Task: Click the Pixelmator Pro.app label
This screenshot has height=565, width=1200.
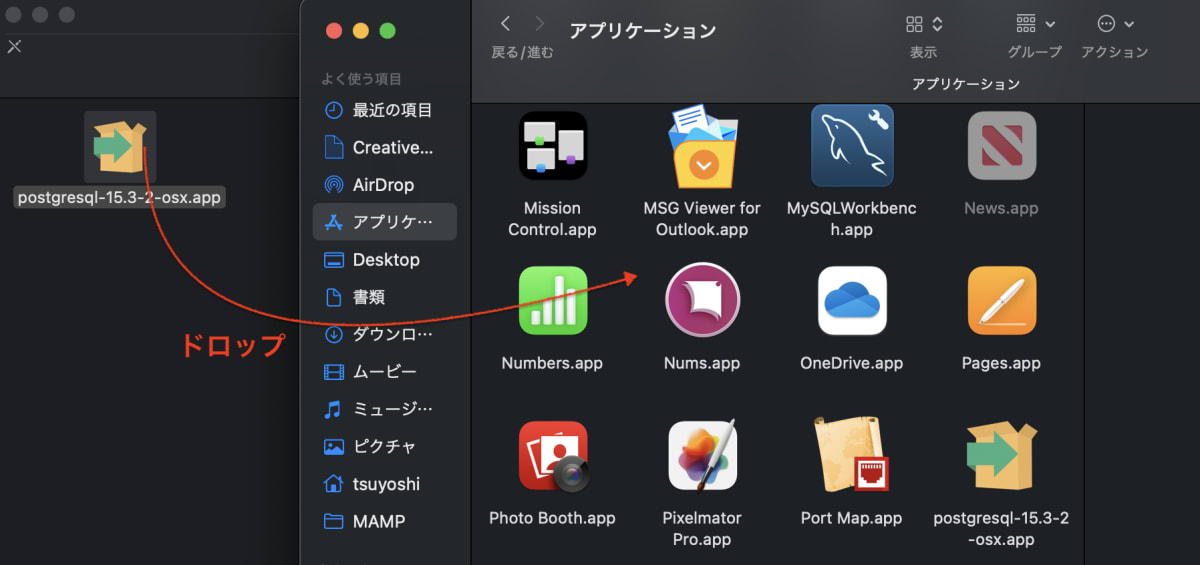Action: pyautogui.click(x=702, y=529)
